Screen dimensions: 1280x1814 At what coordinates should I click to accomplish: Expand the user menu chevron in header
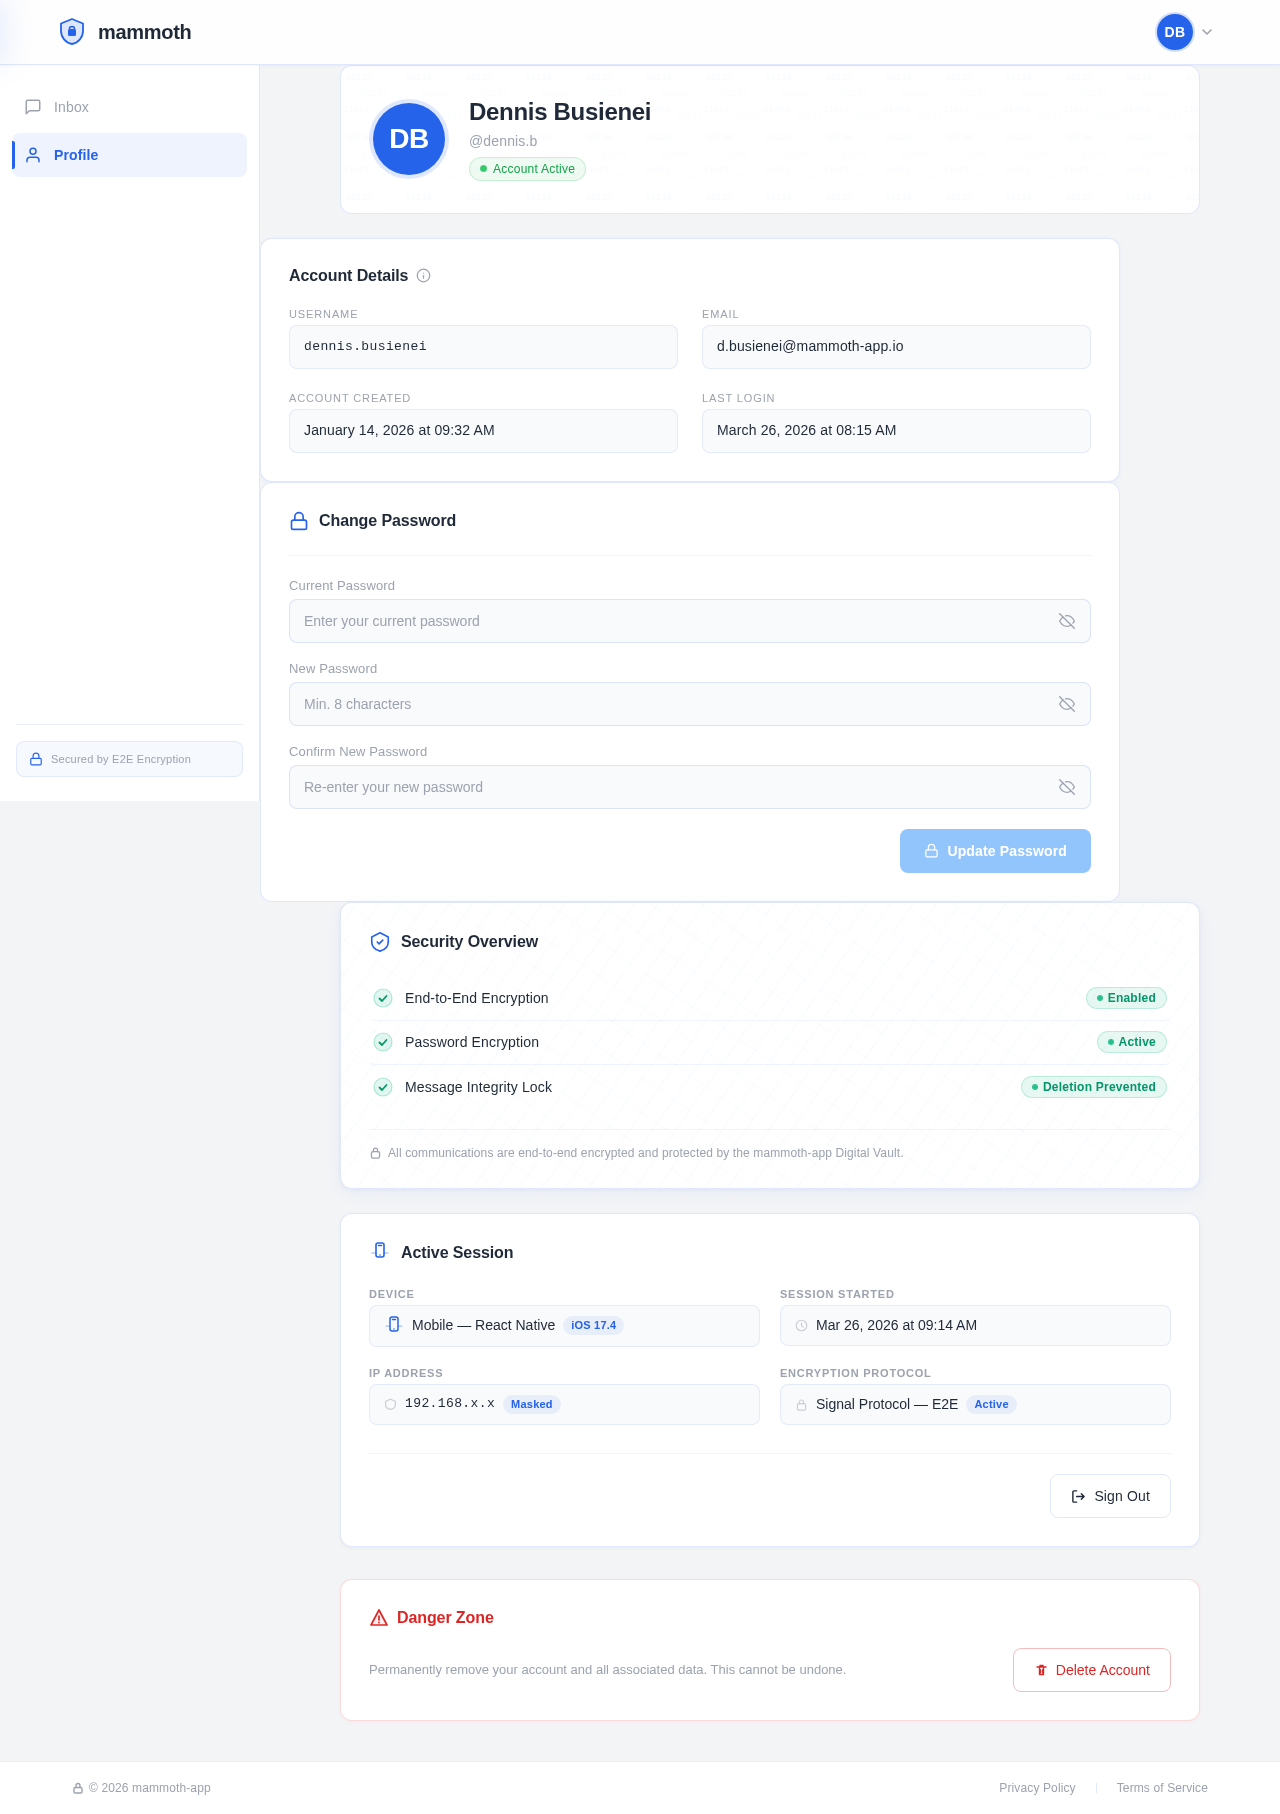click(1207, 32)
